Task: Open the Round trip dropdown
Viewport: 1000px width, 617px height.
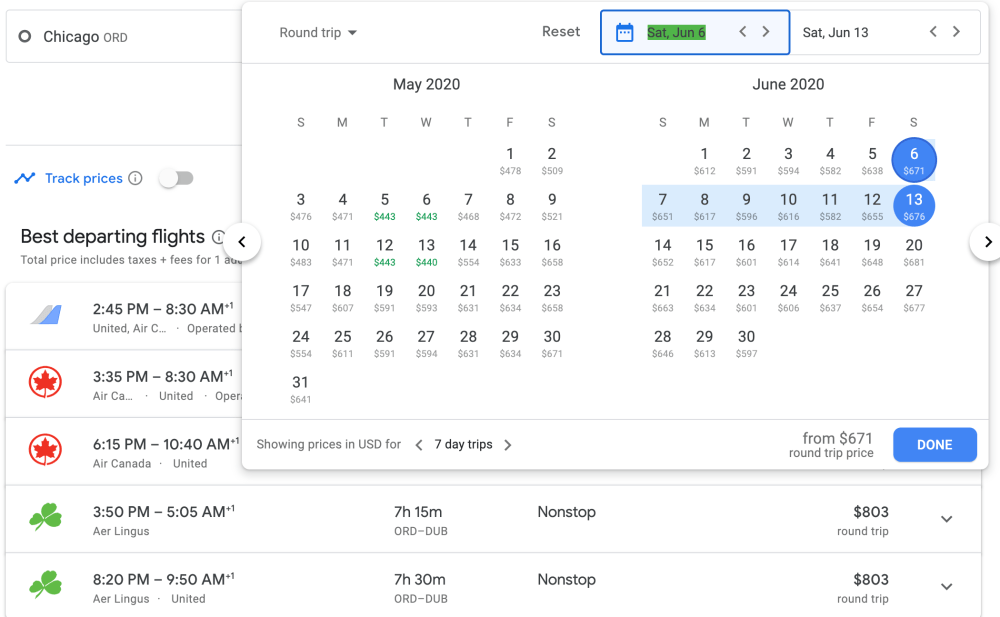Action: coord(318,33)
